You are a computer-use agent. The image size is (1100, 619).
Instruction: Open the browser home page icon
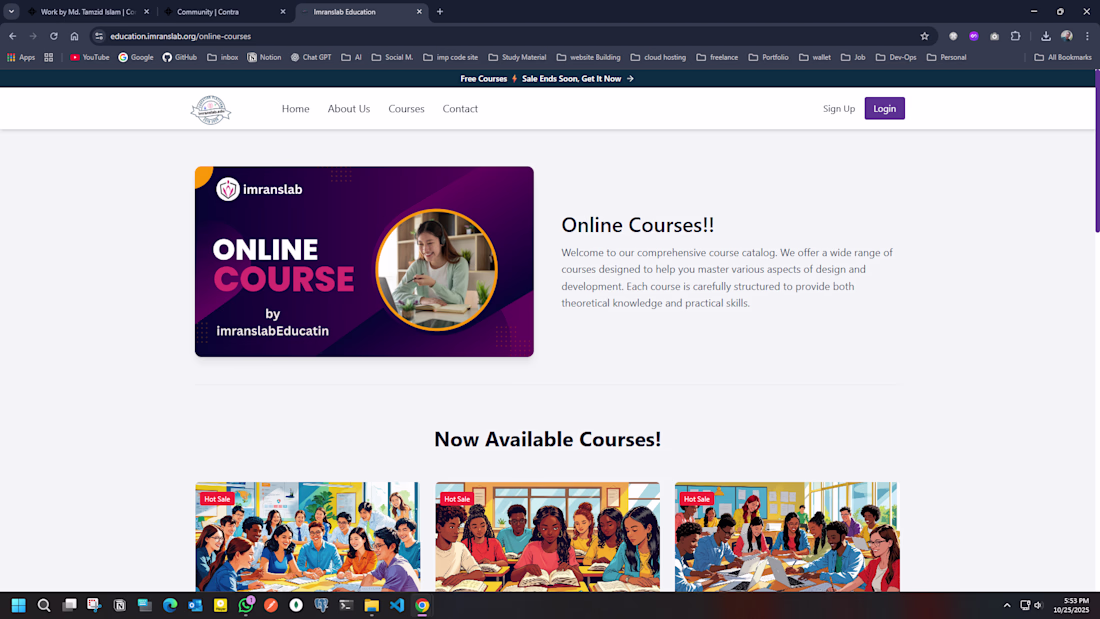(x=74, y=36)
